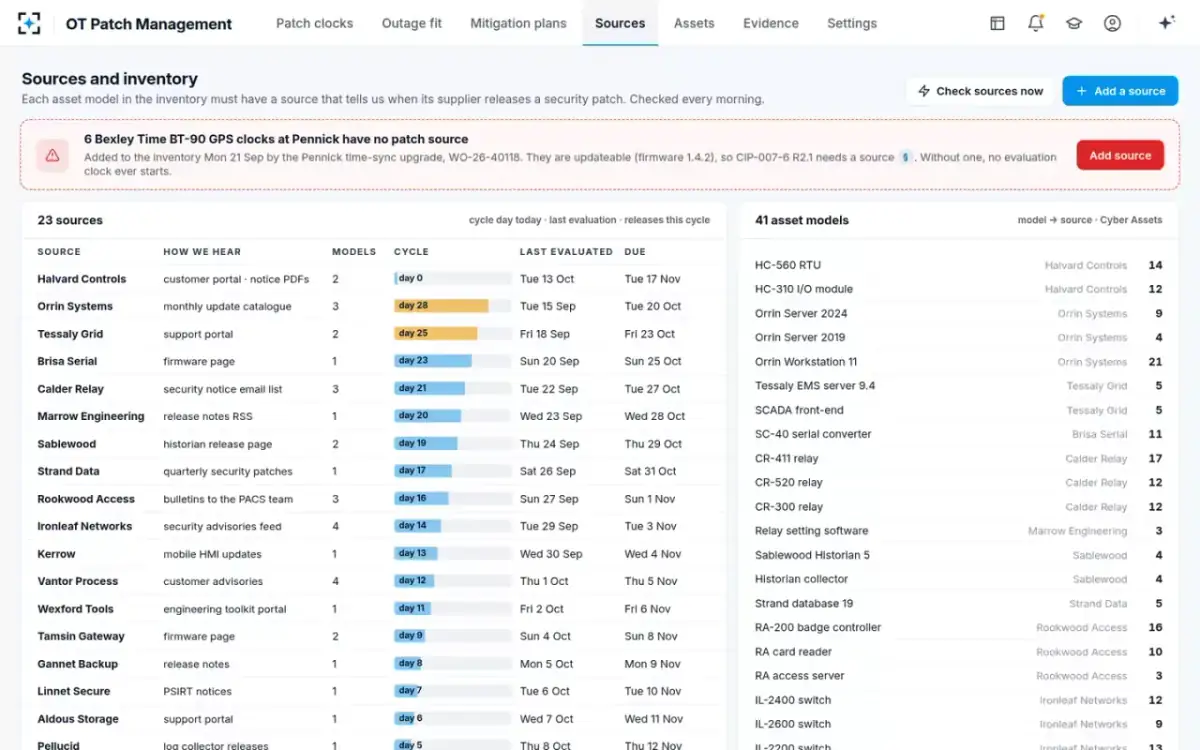Click the Rookwood Access source name

point(86,499)
